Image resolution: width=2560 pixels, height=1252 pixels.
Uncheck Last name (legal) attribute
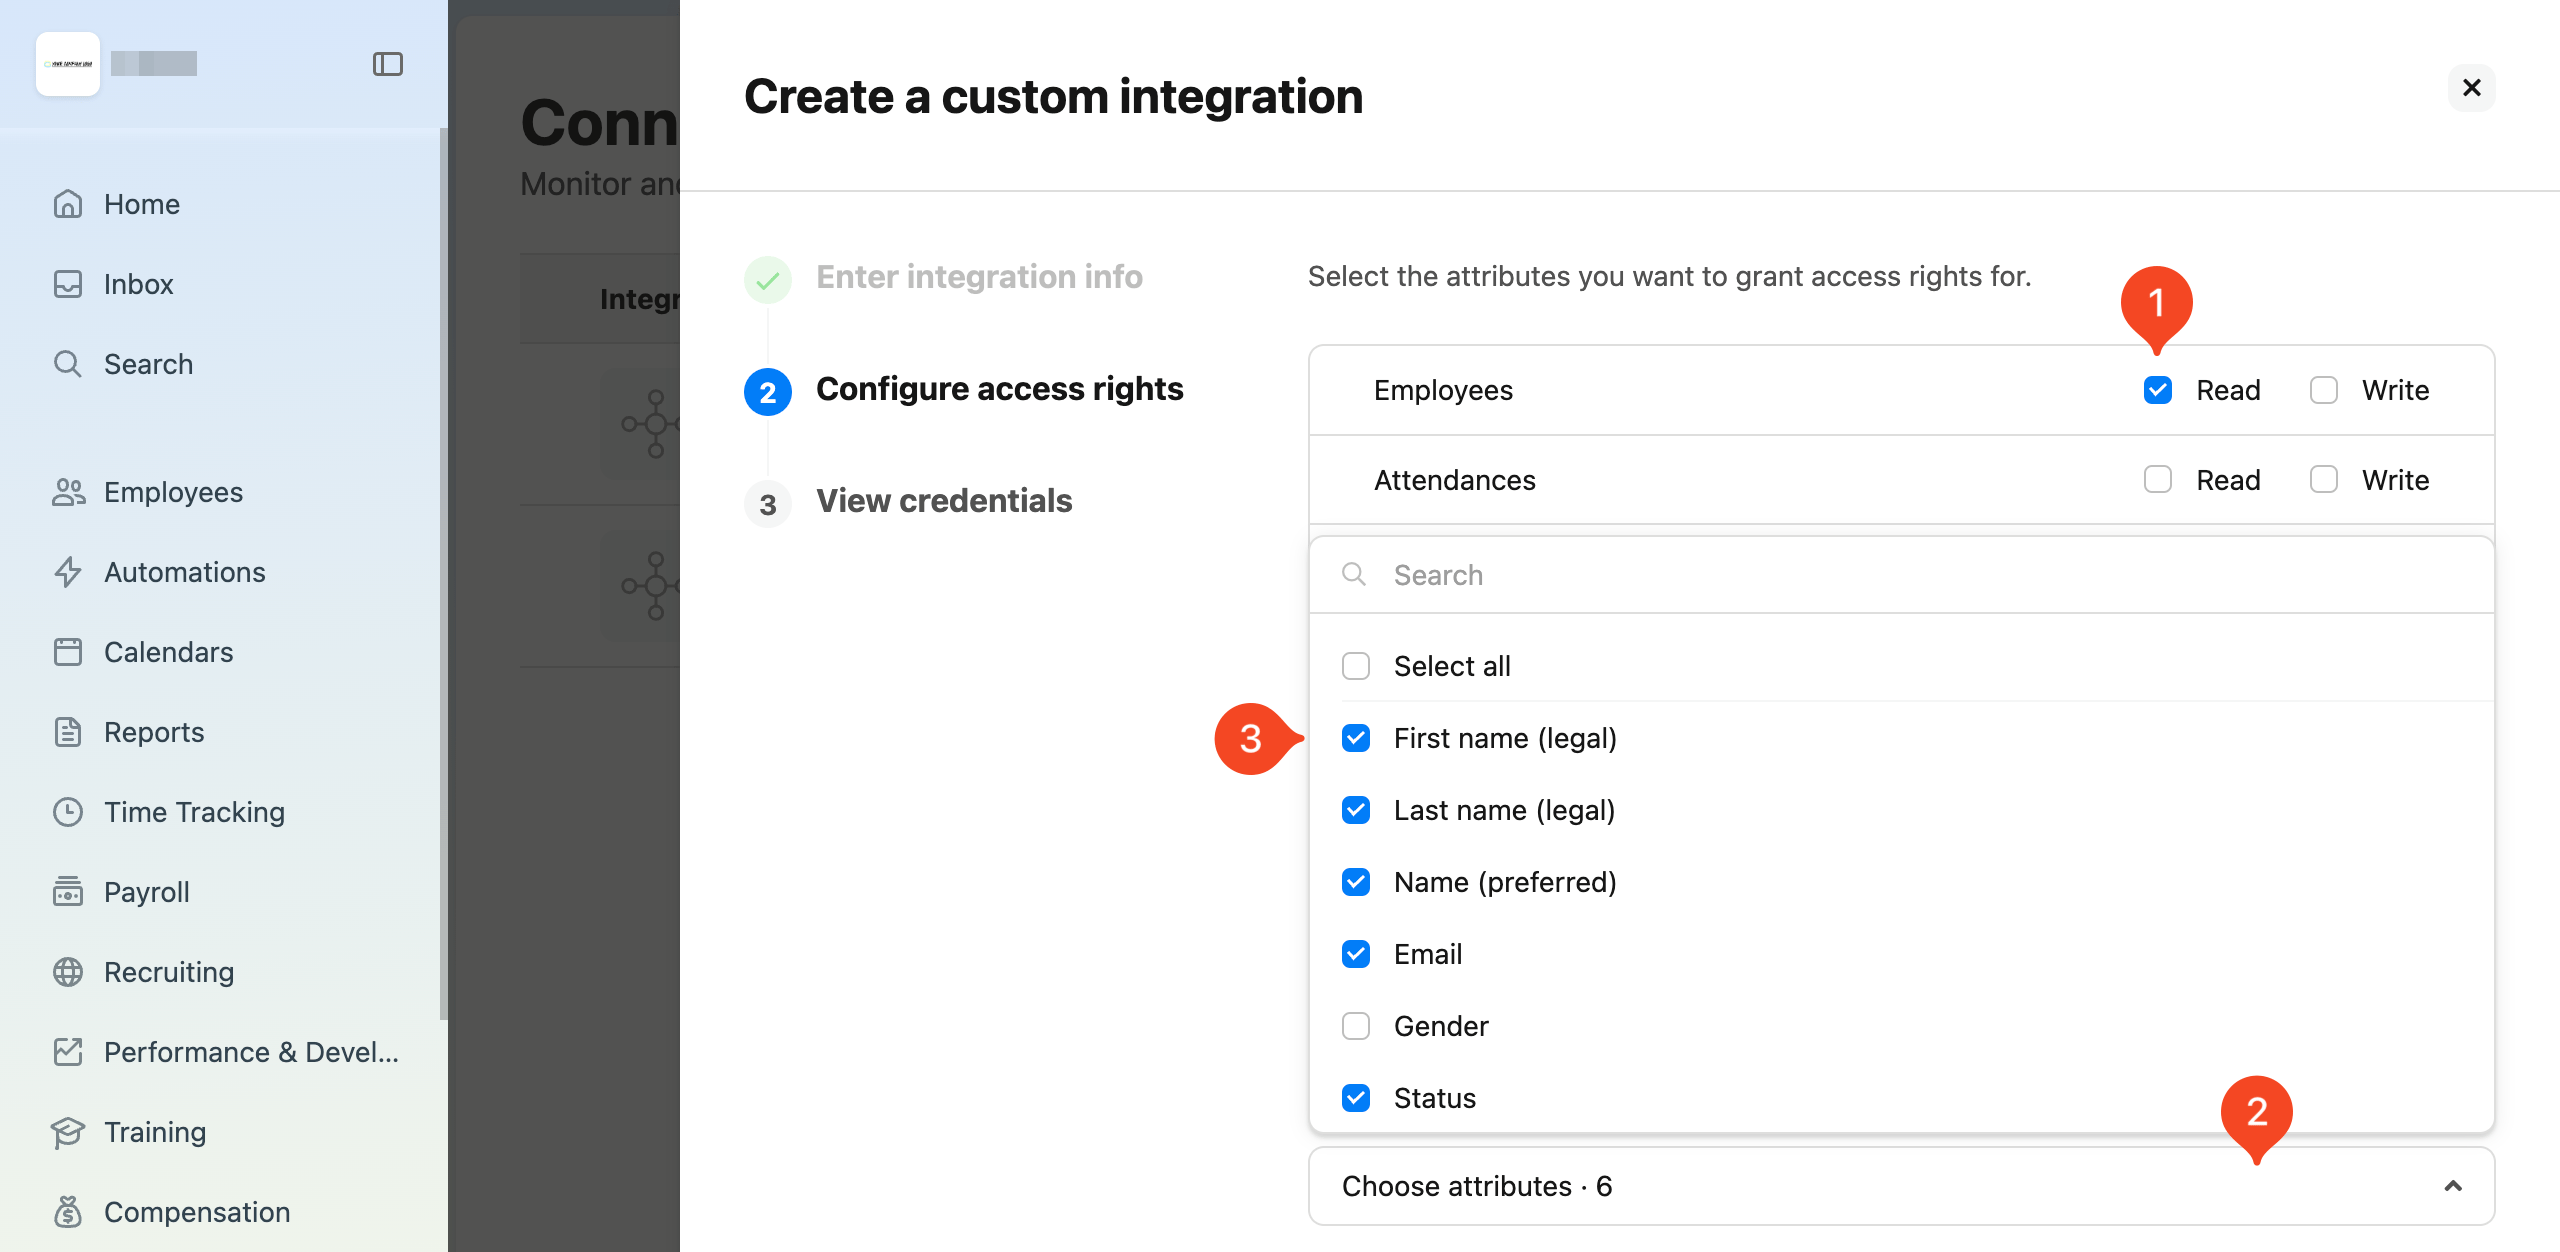(1356, 810)
